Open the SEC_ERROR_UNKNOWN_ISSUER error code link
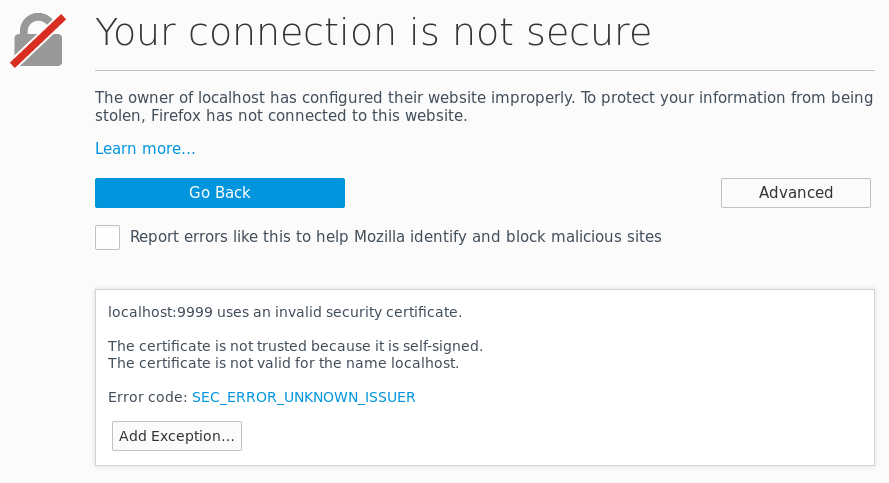The height and width of the screenshot is (483, 889). 303,397
